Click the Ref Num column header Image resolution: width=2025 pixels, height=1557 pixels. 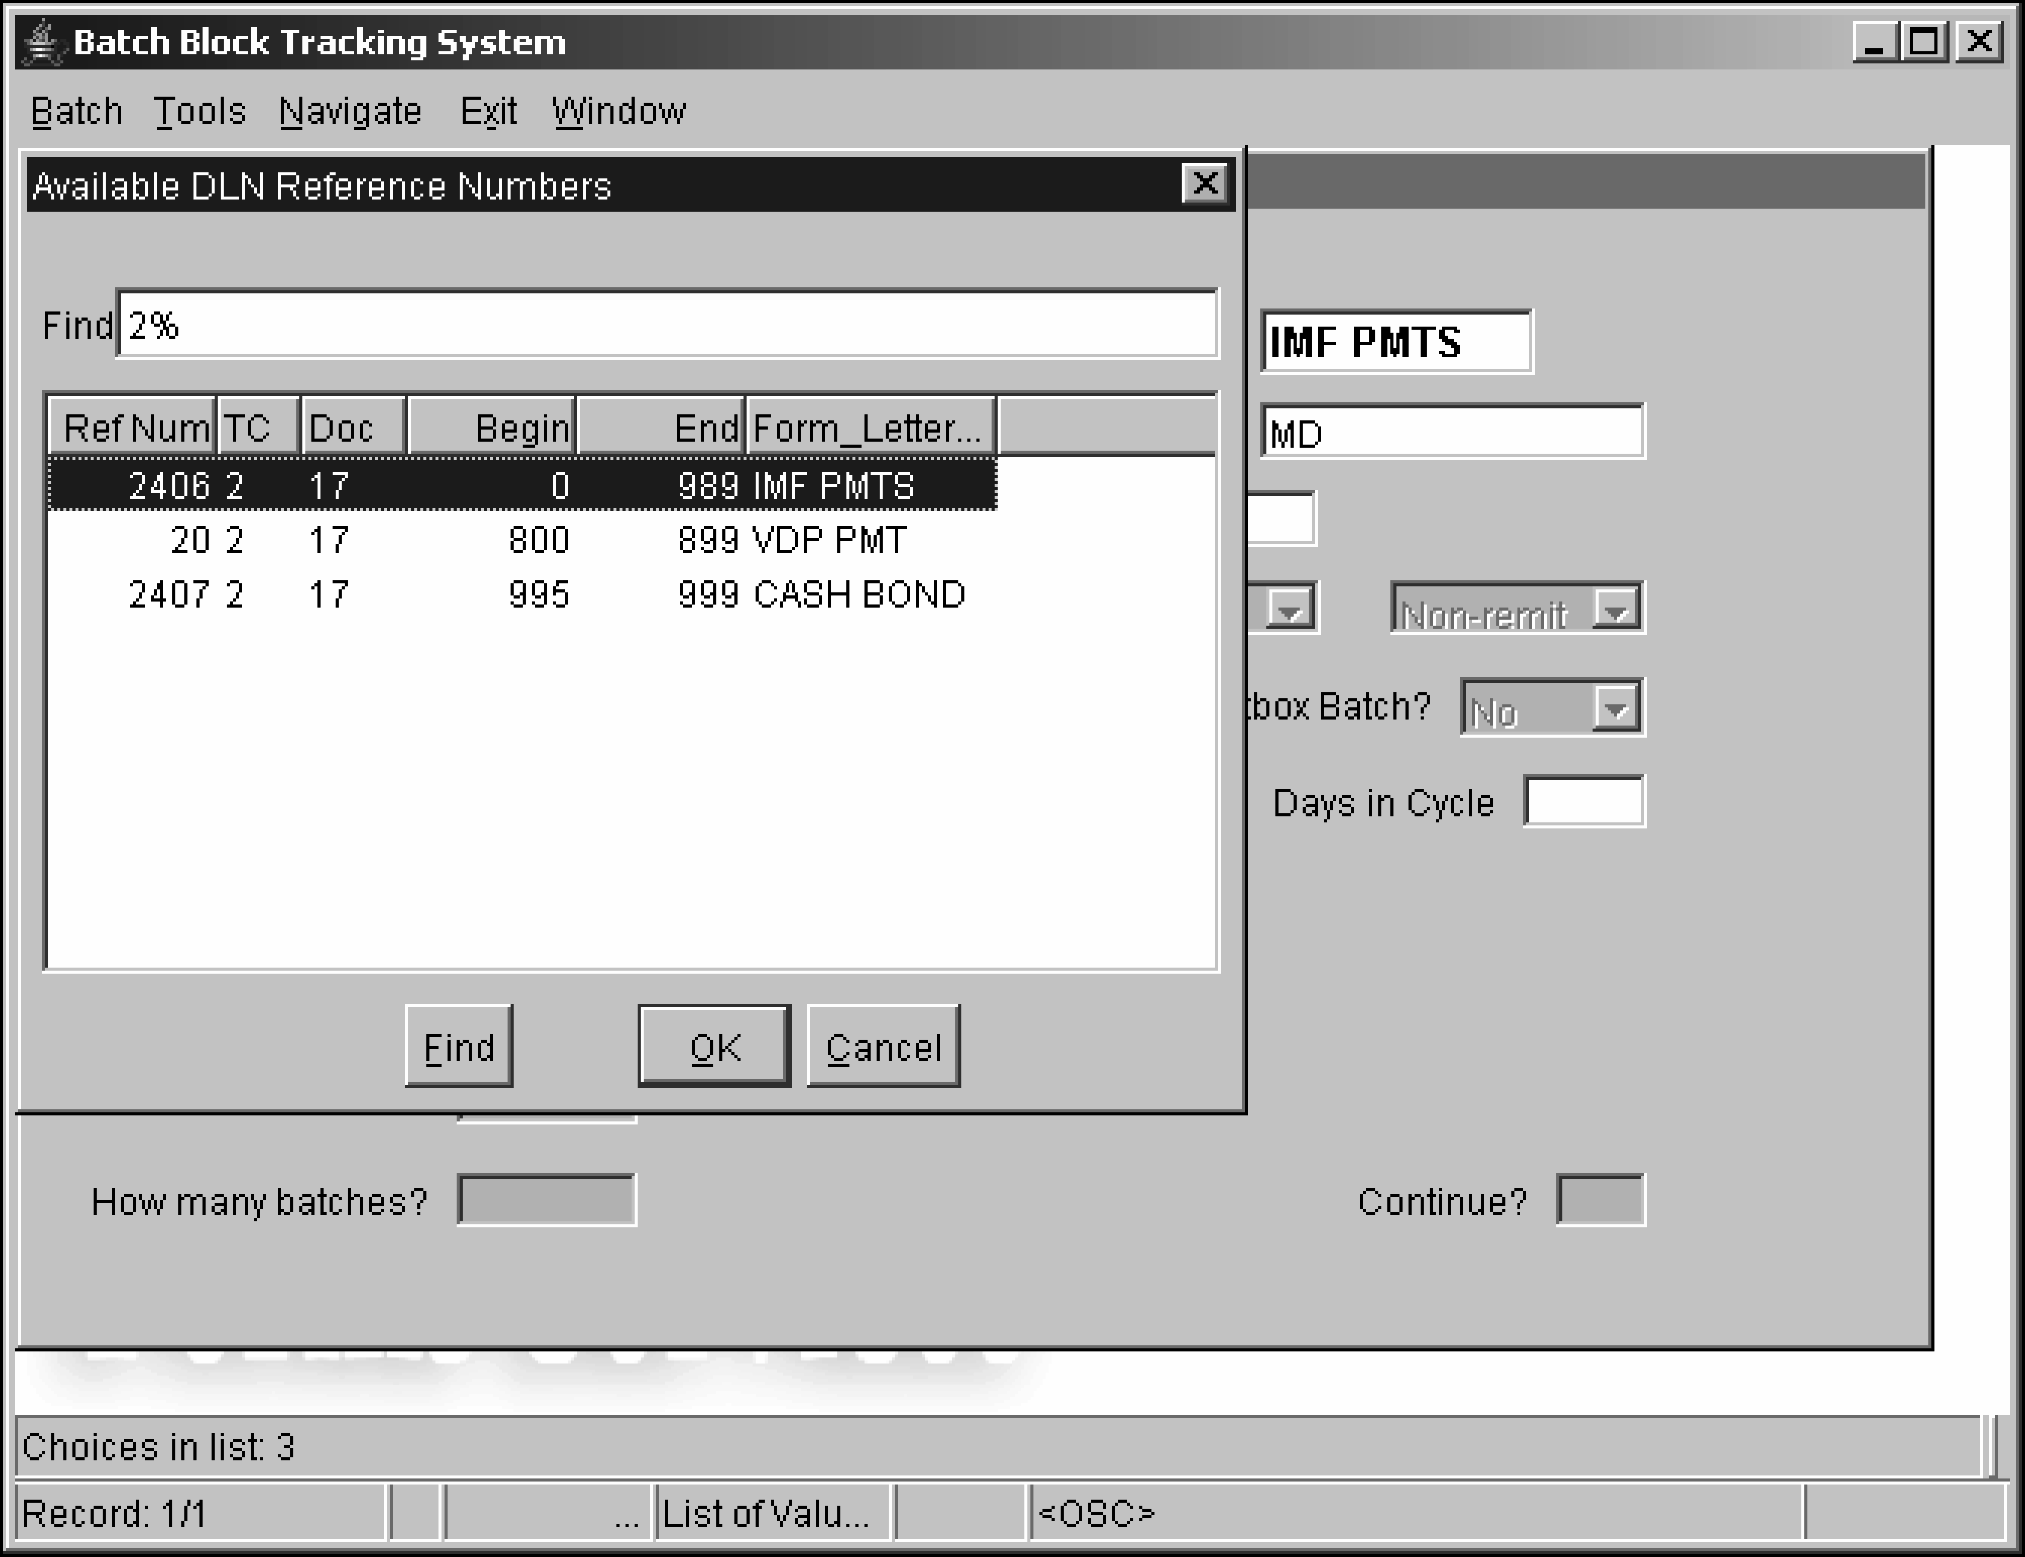click(x=134, y=428)
